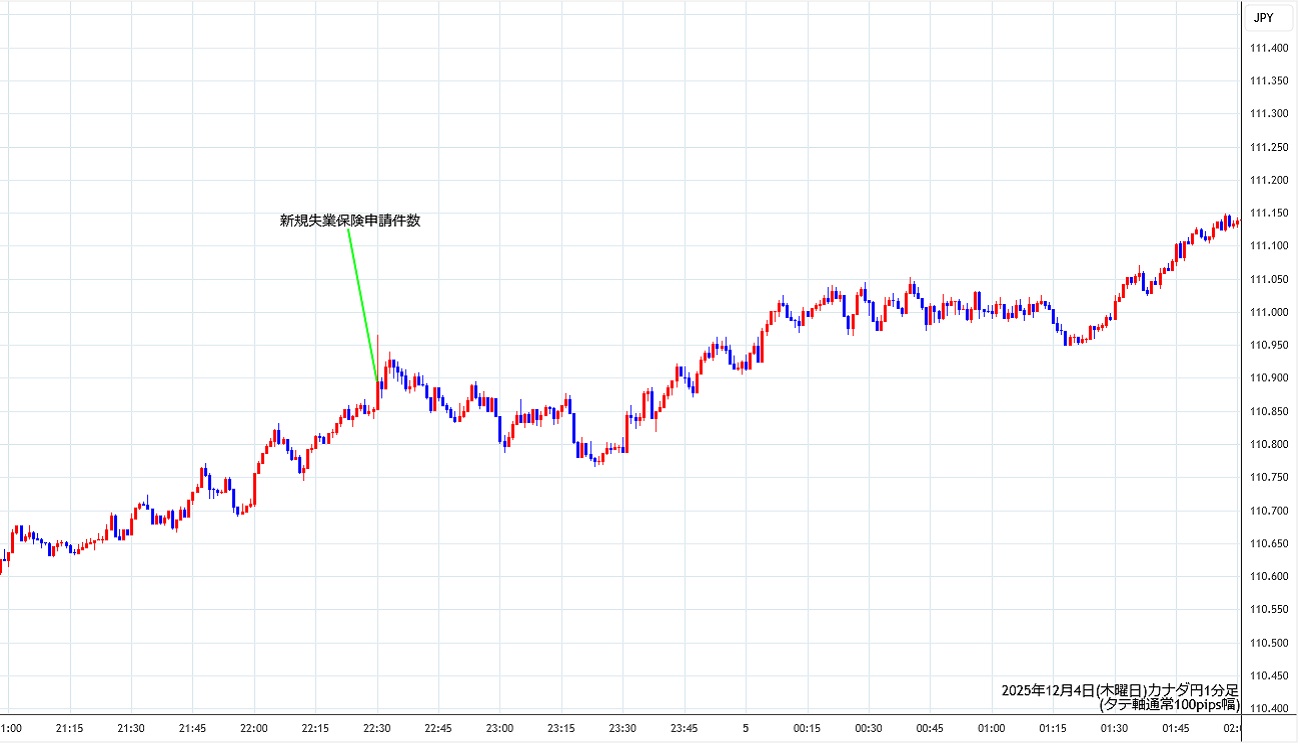Click the 23:00 time axis label

500,728
